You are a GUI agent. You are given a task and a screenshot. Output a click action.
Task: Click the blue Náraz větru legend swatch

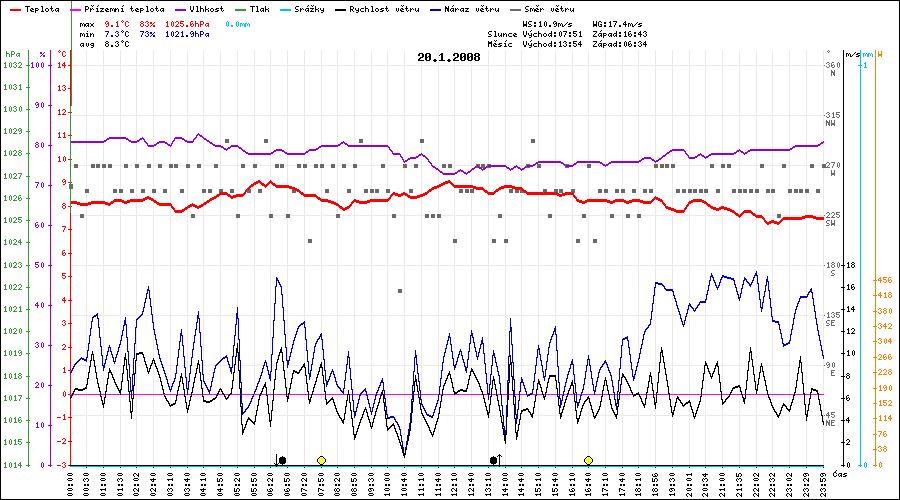pyautogui.click(x=436, y=10)
